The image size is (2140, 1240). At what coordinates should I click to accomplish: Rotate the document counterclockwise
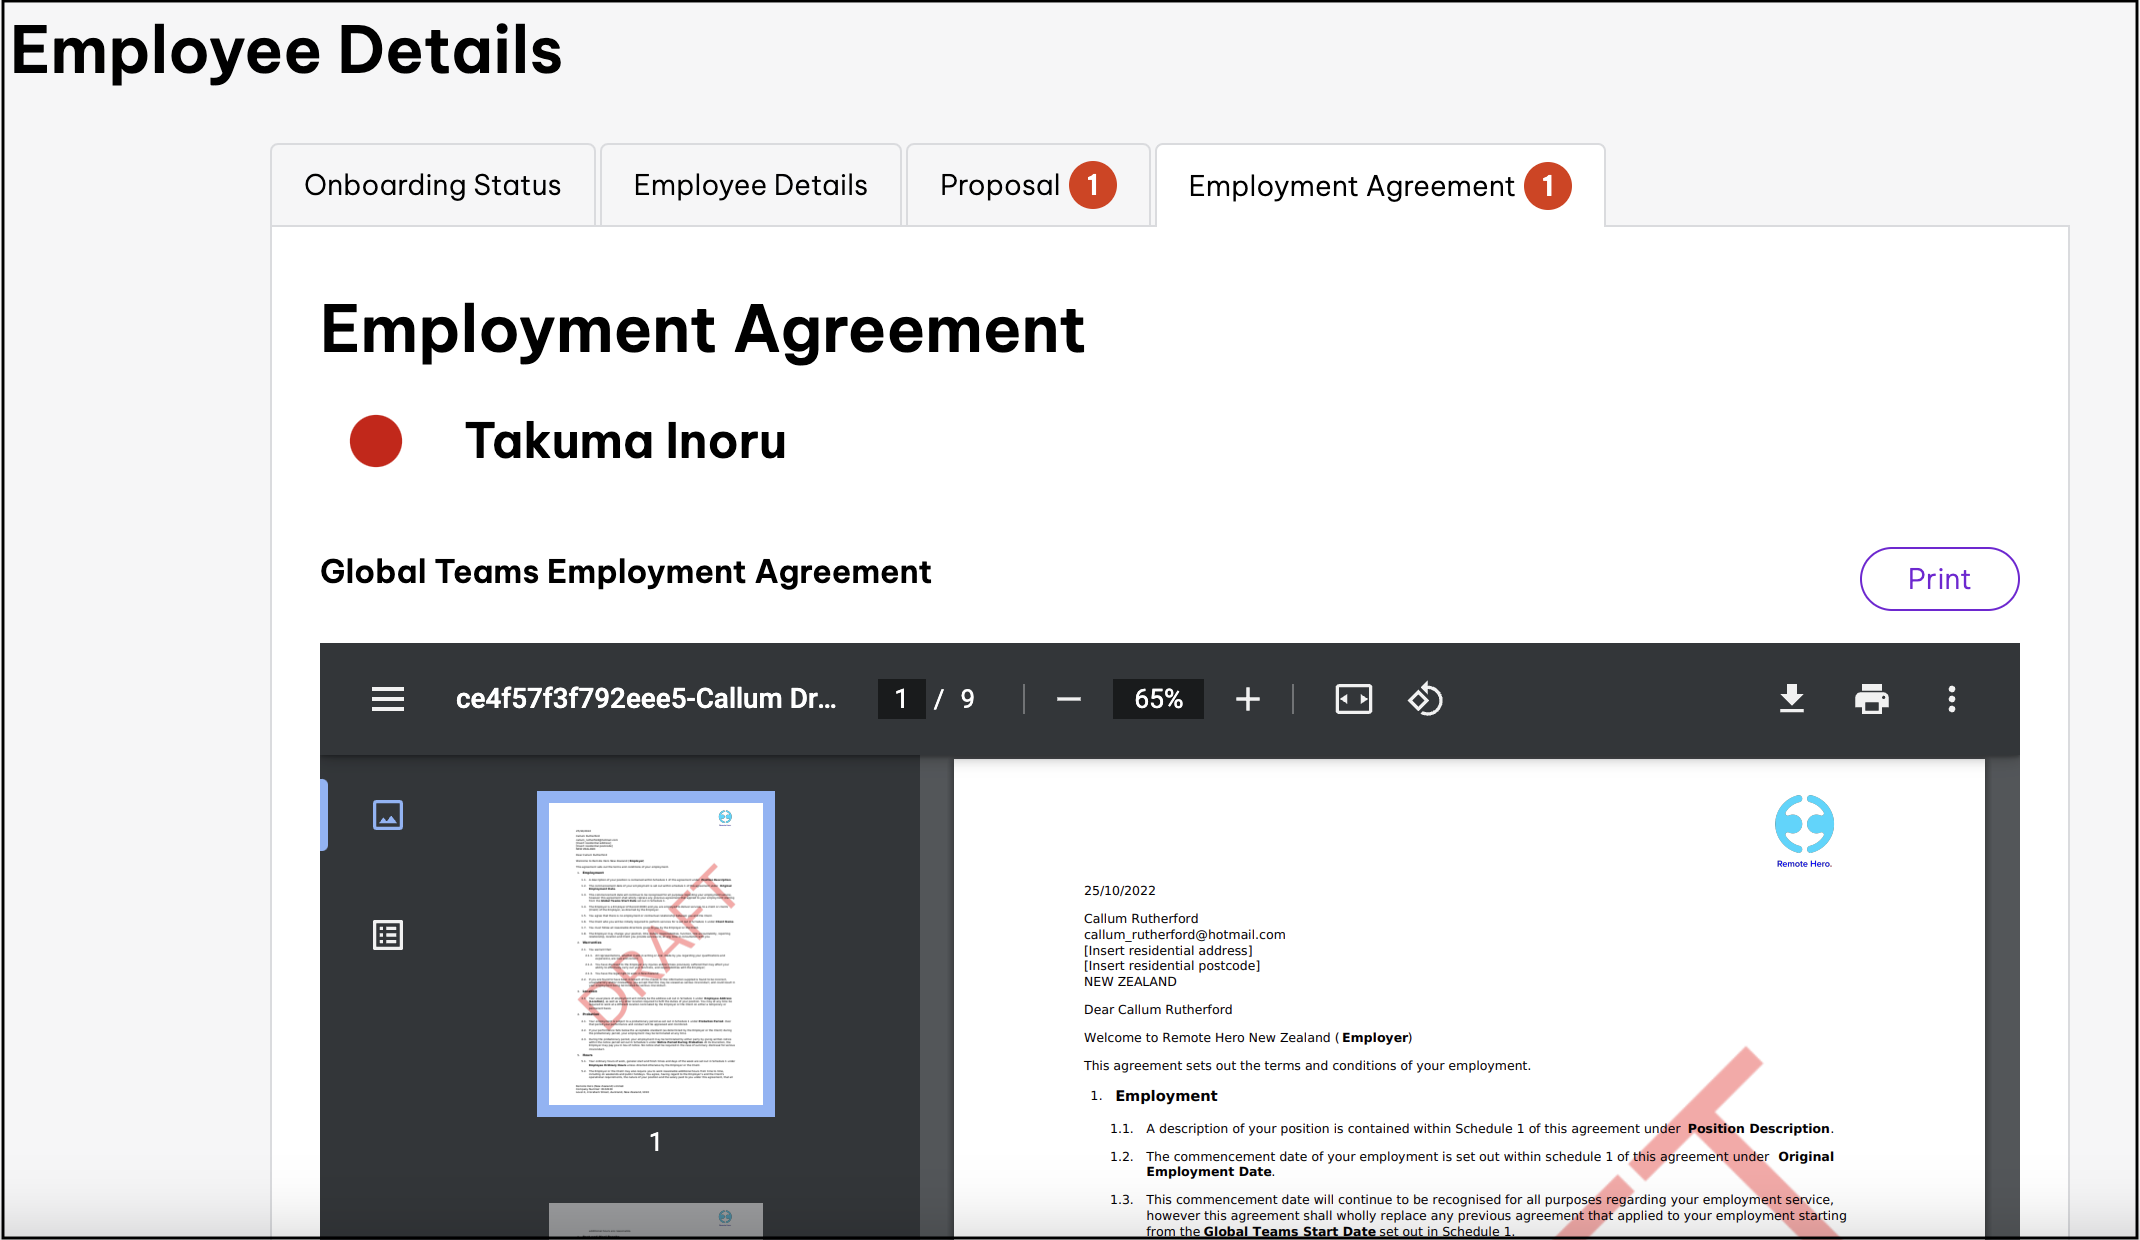(x=1425, y=699)
